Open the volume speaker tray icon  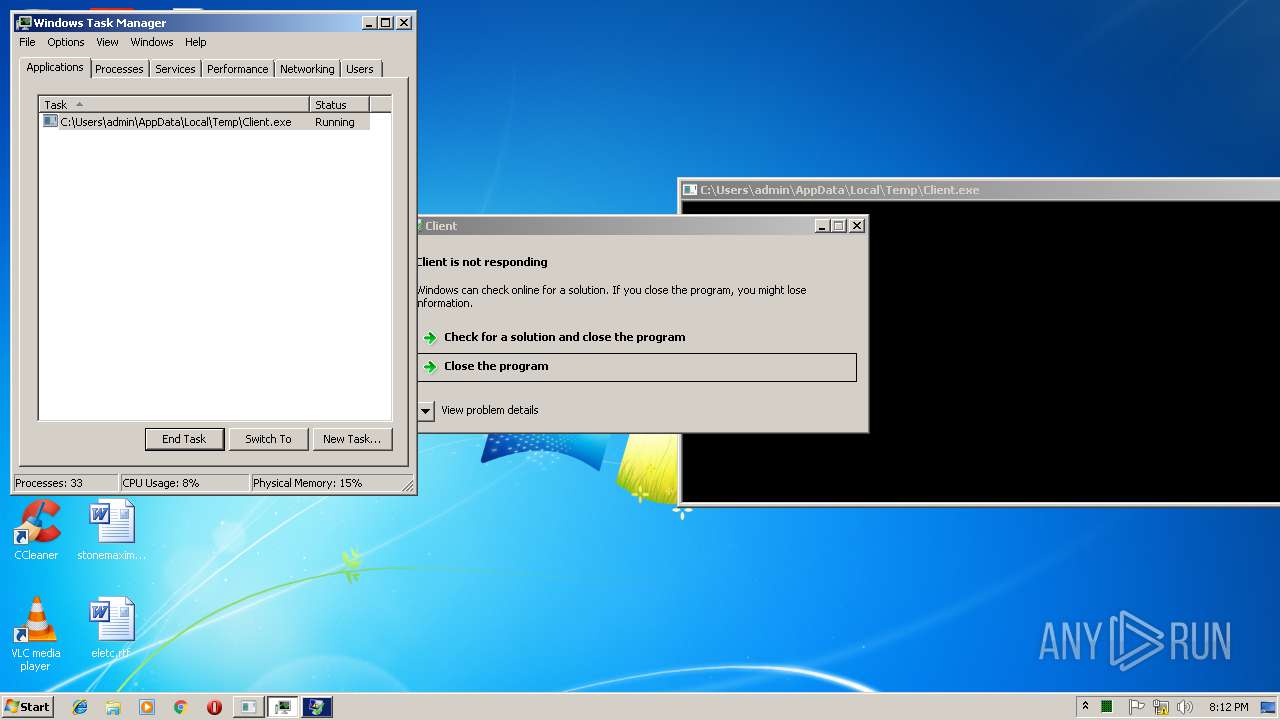1185,707
